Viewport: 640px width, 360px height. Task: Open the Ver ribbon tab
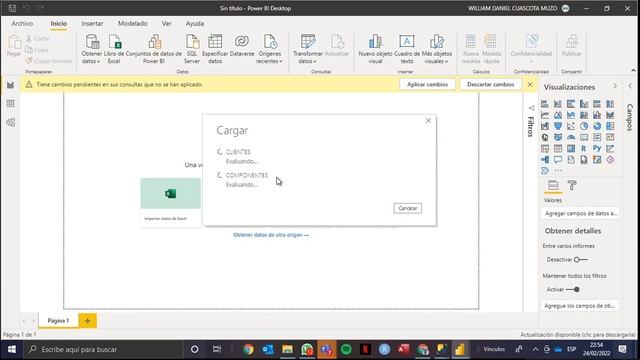[167, 24]
